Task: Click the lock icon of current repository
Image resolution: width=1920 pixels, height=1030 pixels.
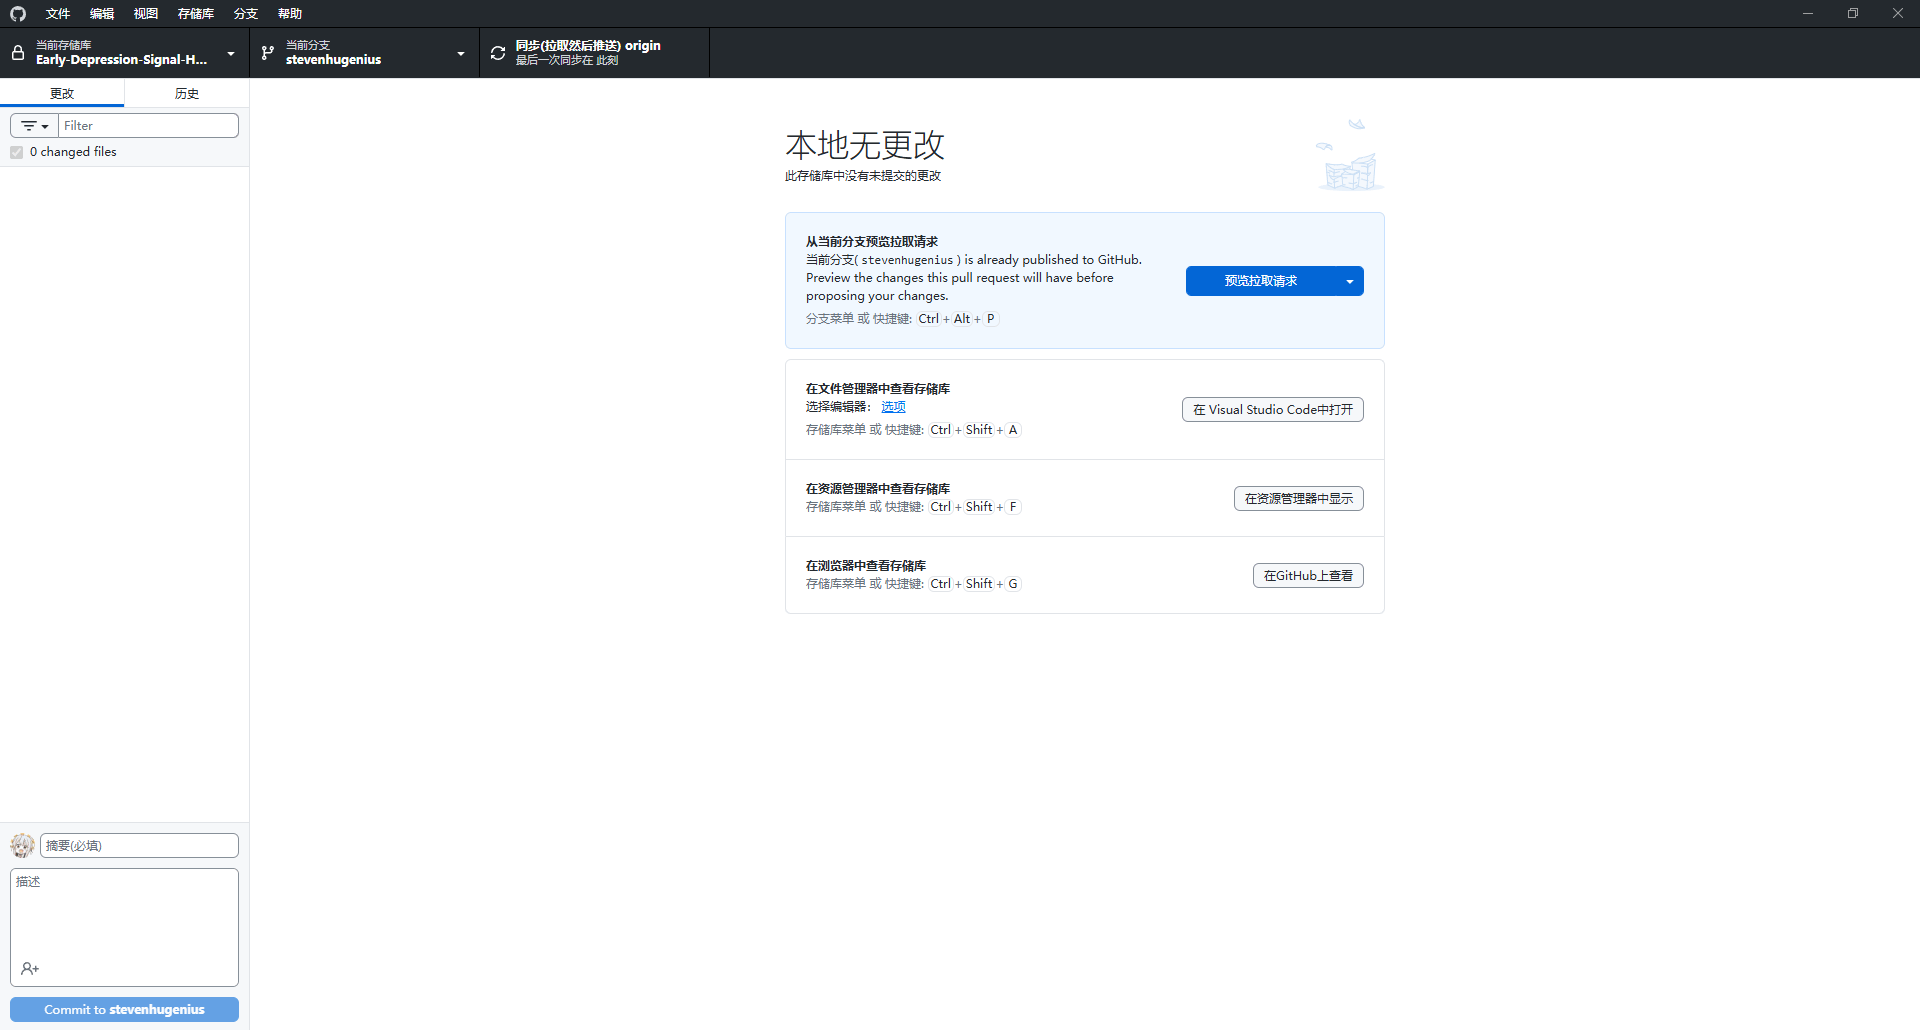Action: [x=18, y=53]
